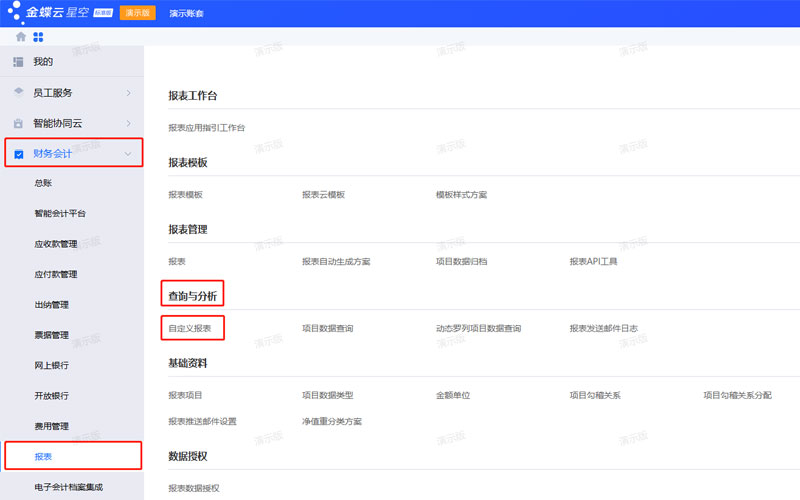Viewport: 800px width, 500px height.
Task: Click the 员工服务 sidebar icon
Action: (x=18, y=93)
